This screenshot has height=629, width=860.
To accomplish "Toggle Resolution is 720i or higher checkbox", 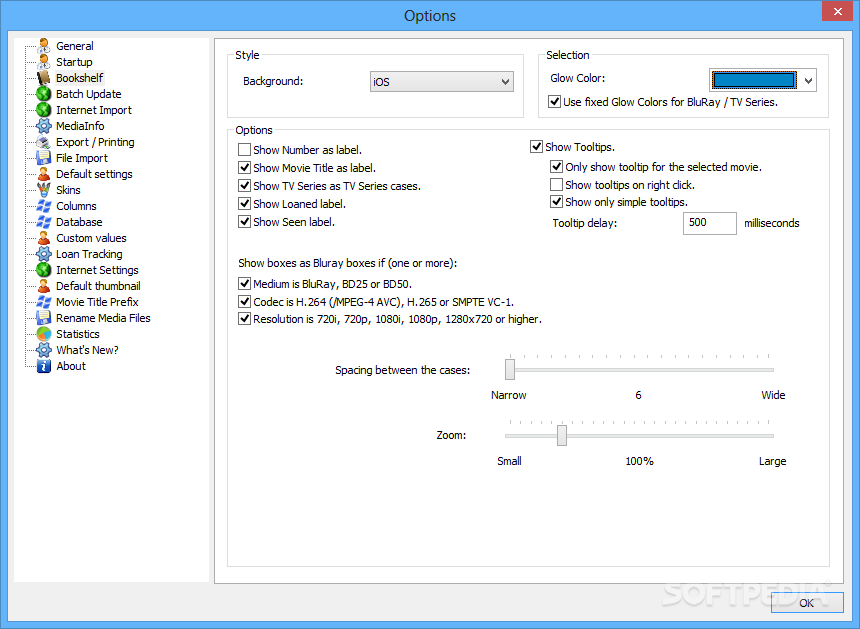I will [245, 319].
